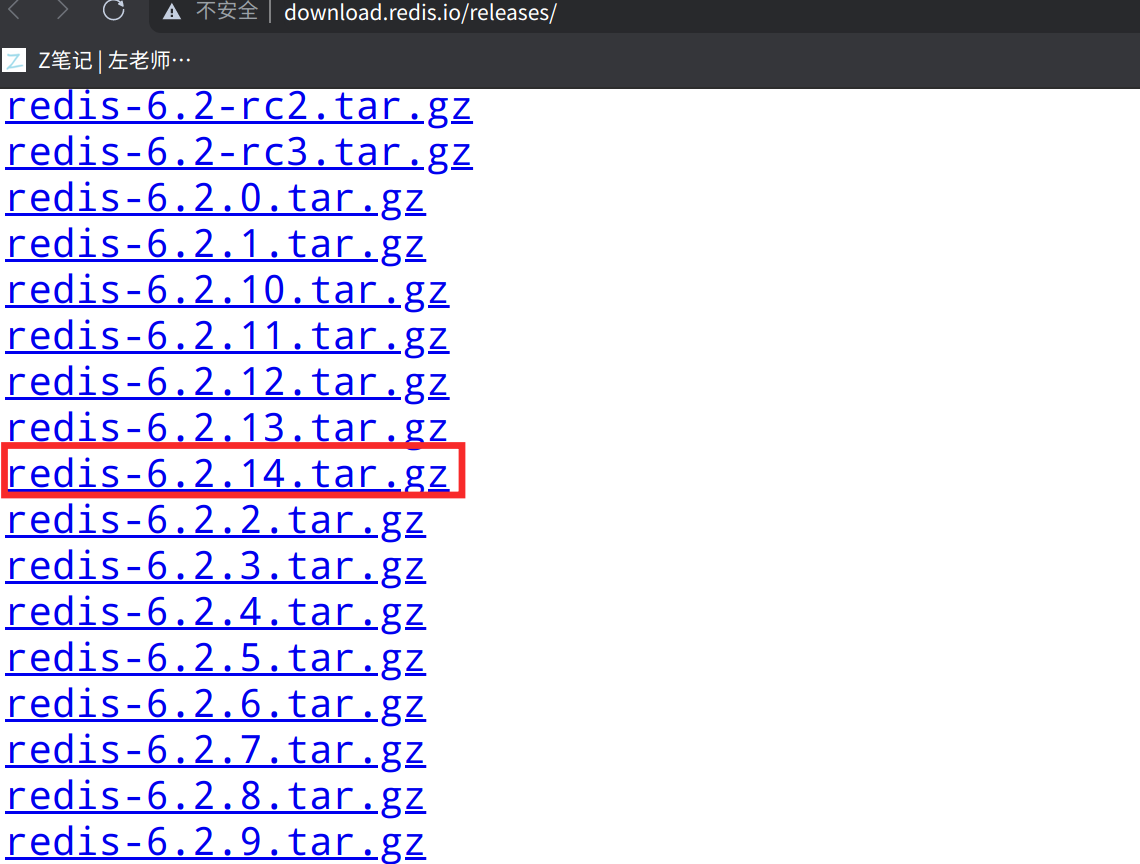Screen dimensions: 1140x864
Task: Download redis-6.2.11.tar.gz
Action: click(x=227, y=337)
